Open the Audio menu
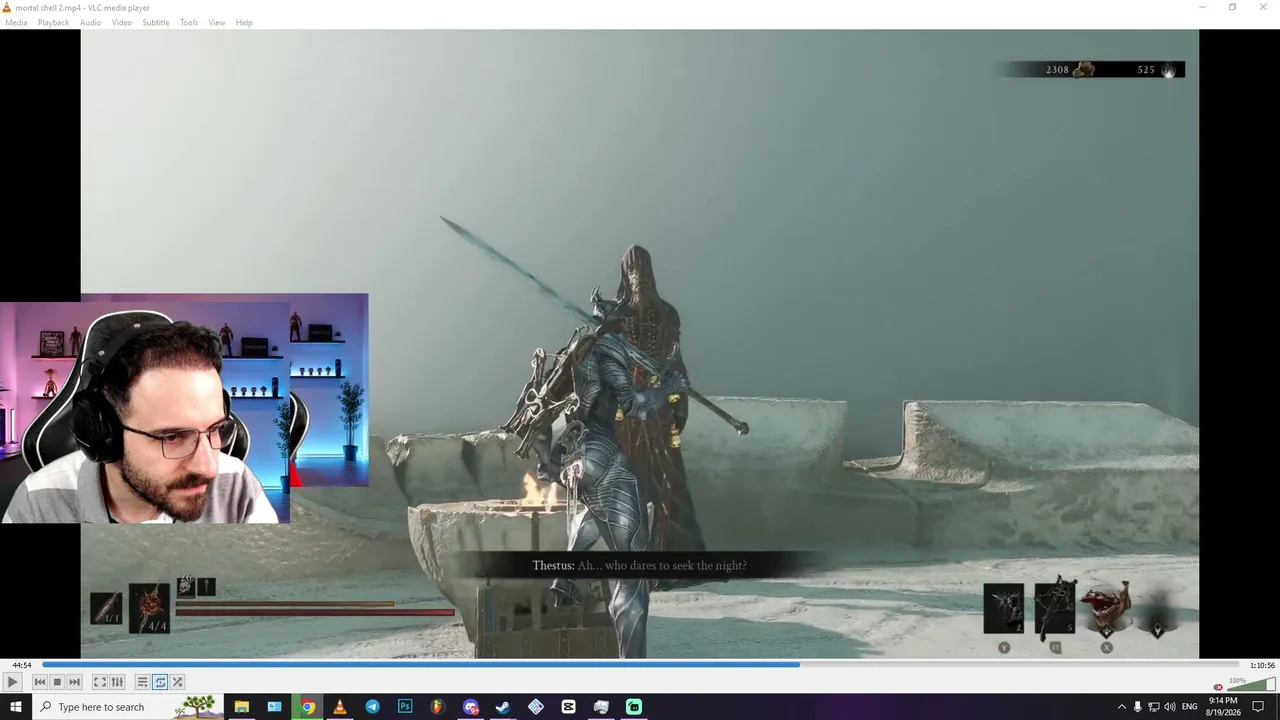This screenshot has height=720, width=1280. [x=90, y=22]
